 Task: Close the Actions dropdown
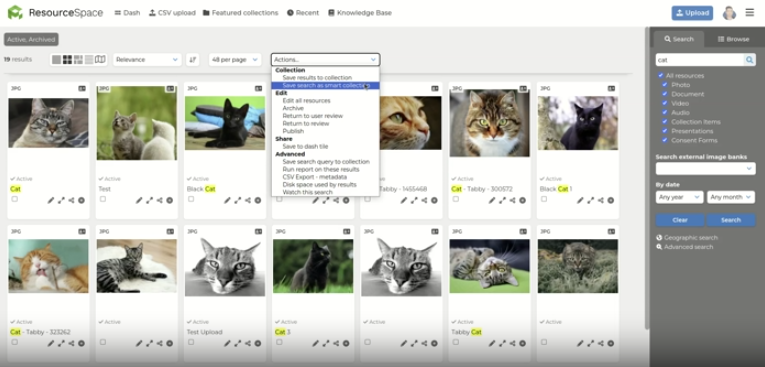click(325, 60)
